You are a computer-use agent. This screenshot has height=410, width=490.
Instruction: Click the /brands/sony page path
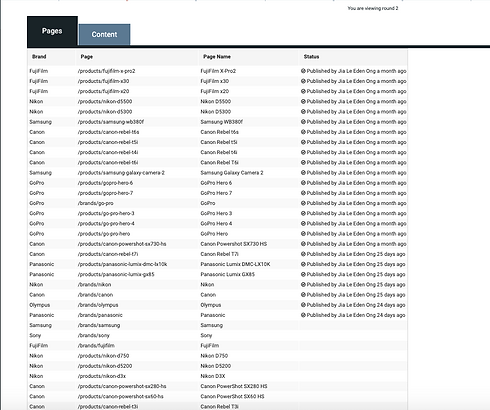[94, 335]
